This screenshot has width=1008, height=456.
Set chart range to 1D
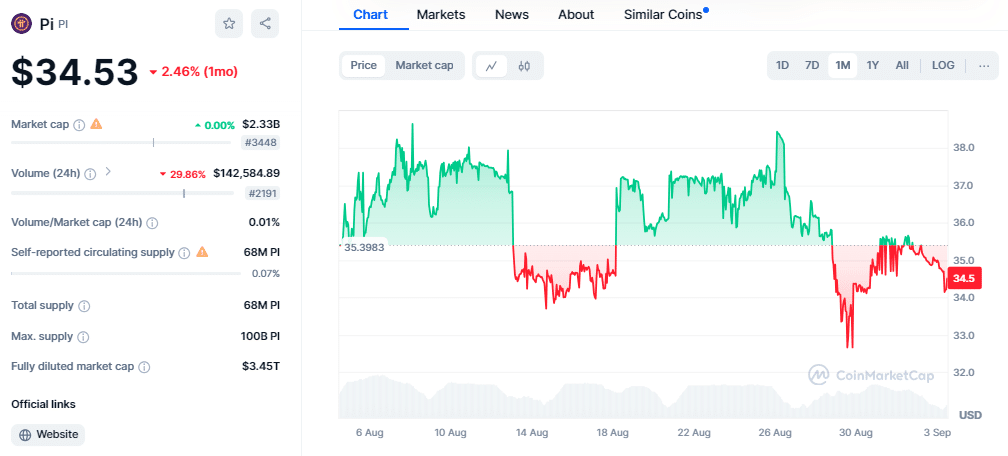pos(782,66)
